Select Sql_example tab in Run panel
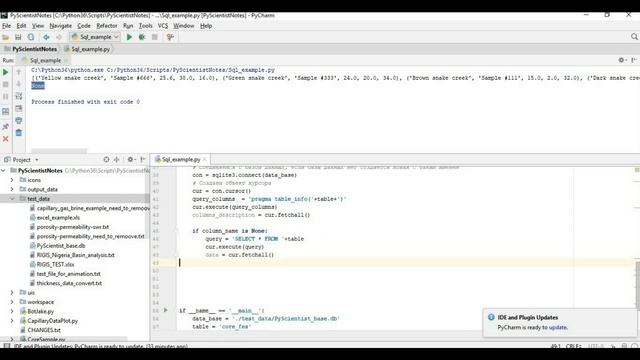The width and height of the screenshot is (640, 360). pos(45,60)
